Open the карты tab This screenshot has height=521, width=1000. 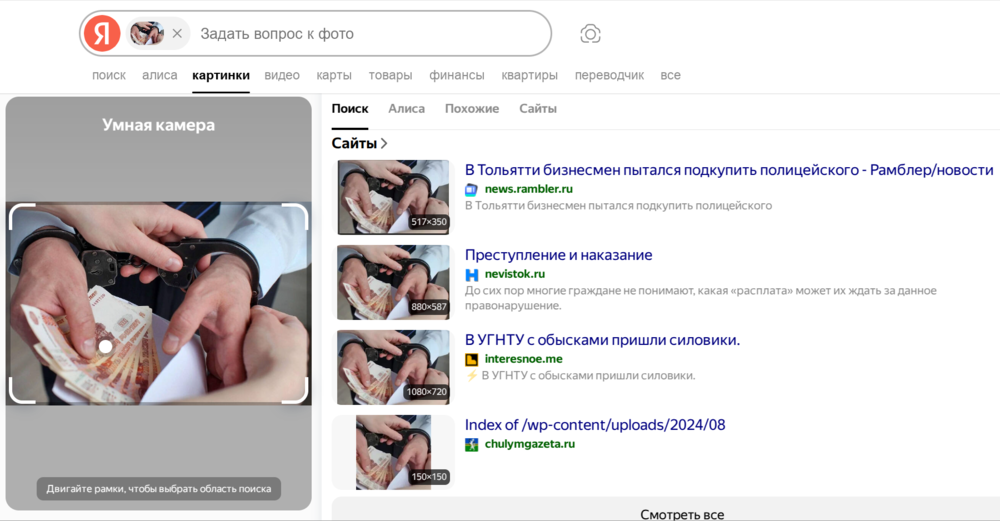point(334,75)
